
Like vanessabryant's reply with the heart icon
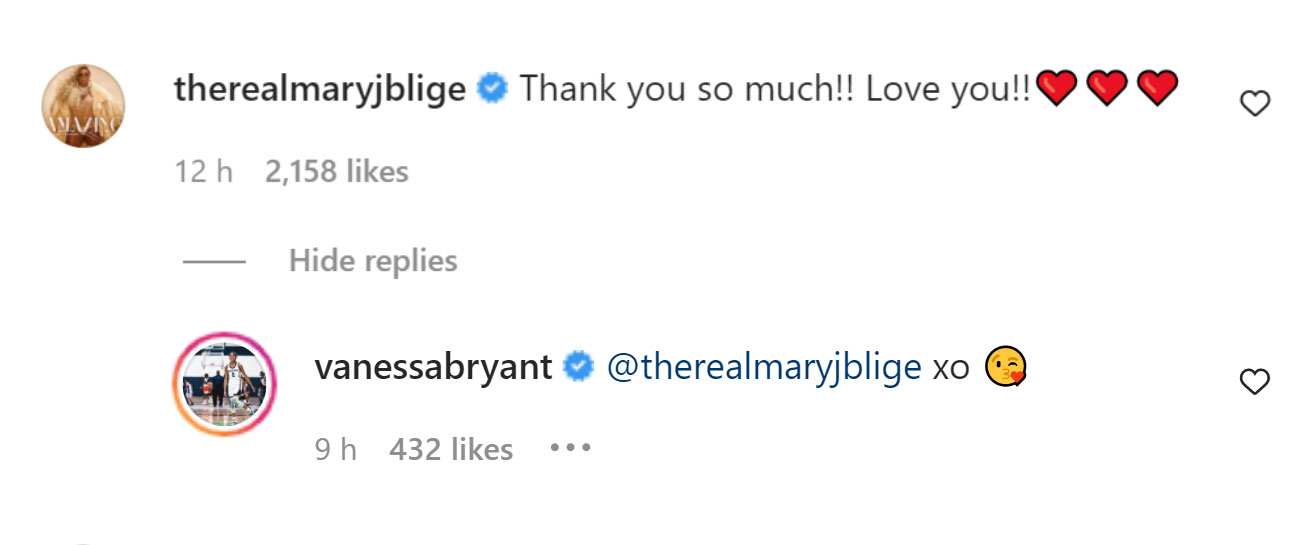point(1254,381)
